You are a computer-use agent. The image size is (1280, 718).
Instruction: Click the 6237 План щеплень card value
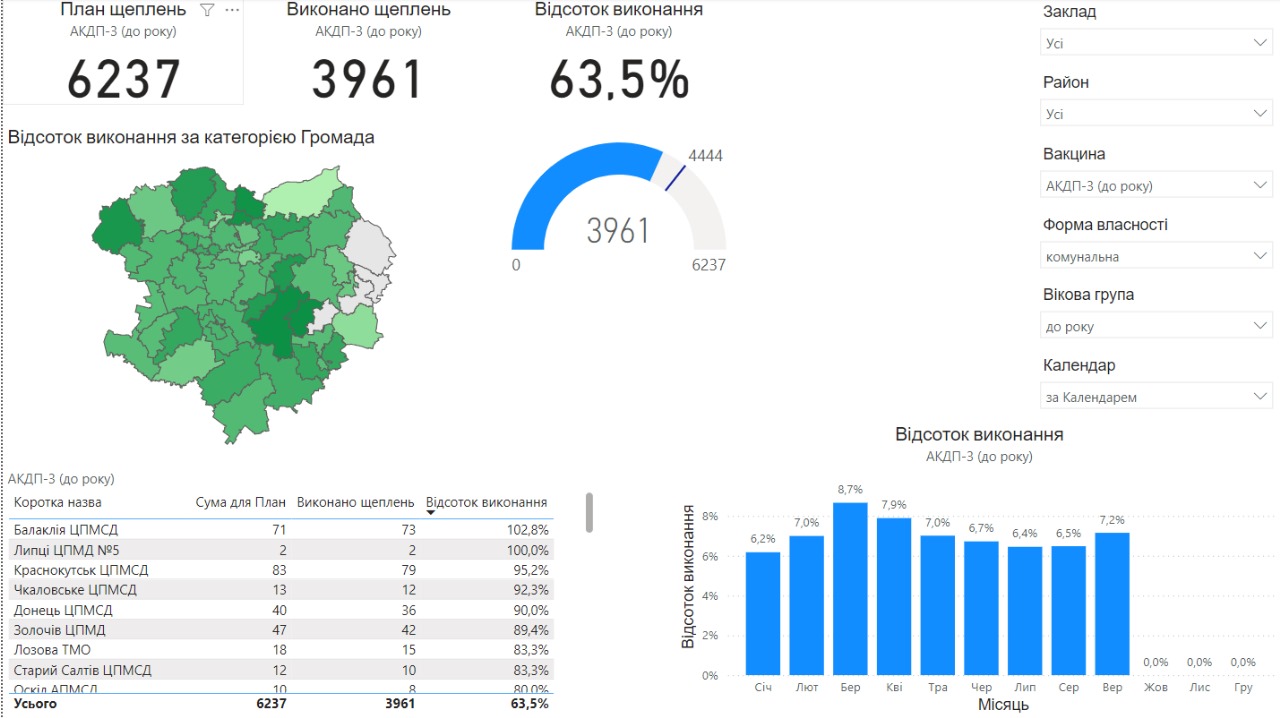click(x=124, y=80)
